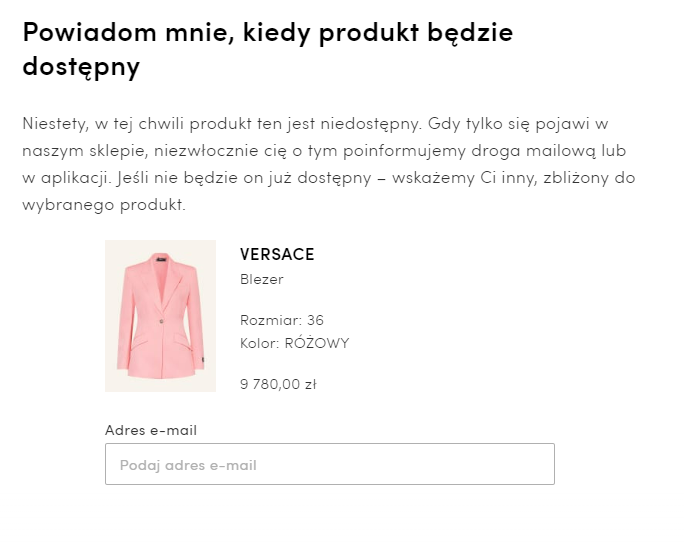Screen dimensions: 684x542
Task: Click the phrase naszym sklepie in the description
Action: [86, 151]
